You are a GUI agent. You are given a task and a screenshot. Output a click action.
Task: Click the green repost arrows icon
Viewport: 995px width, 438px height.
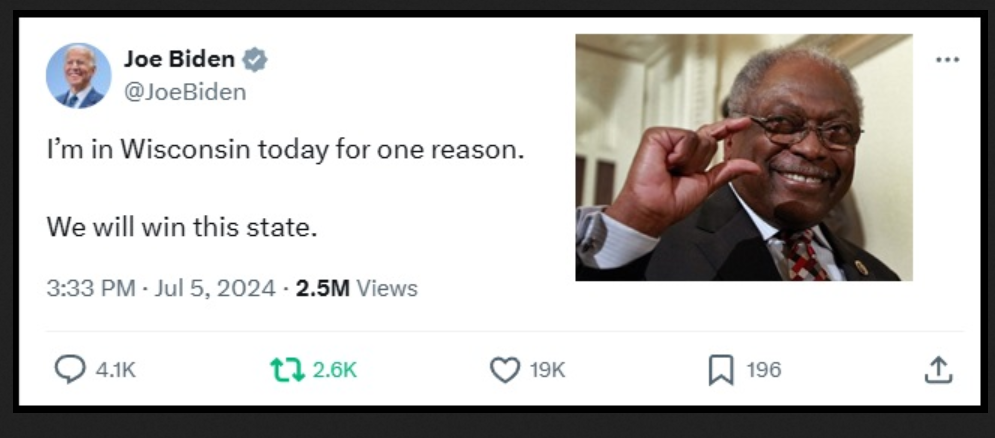pyautogui.click(x=287, y=370)
